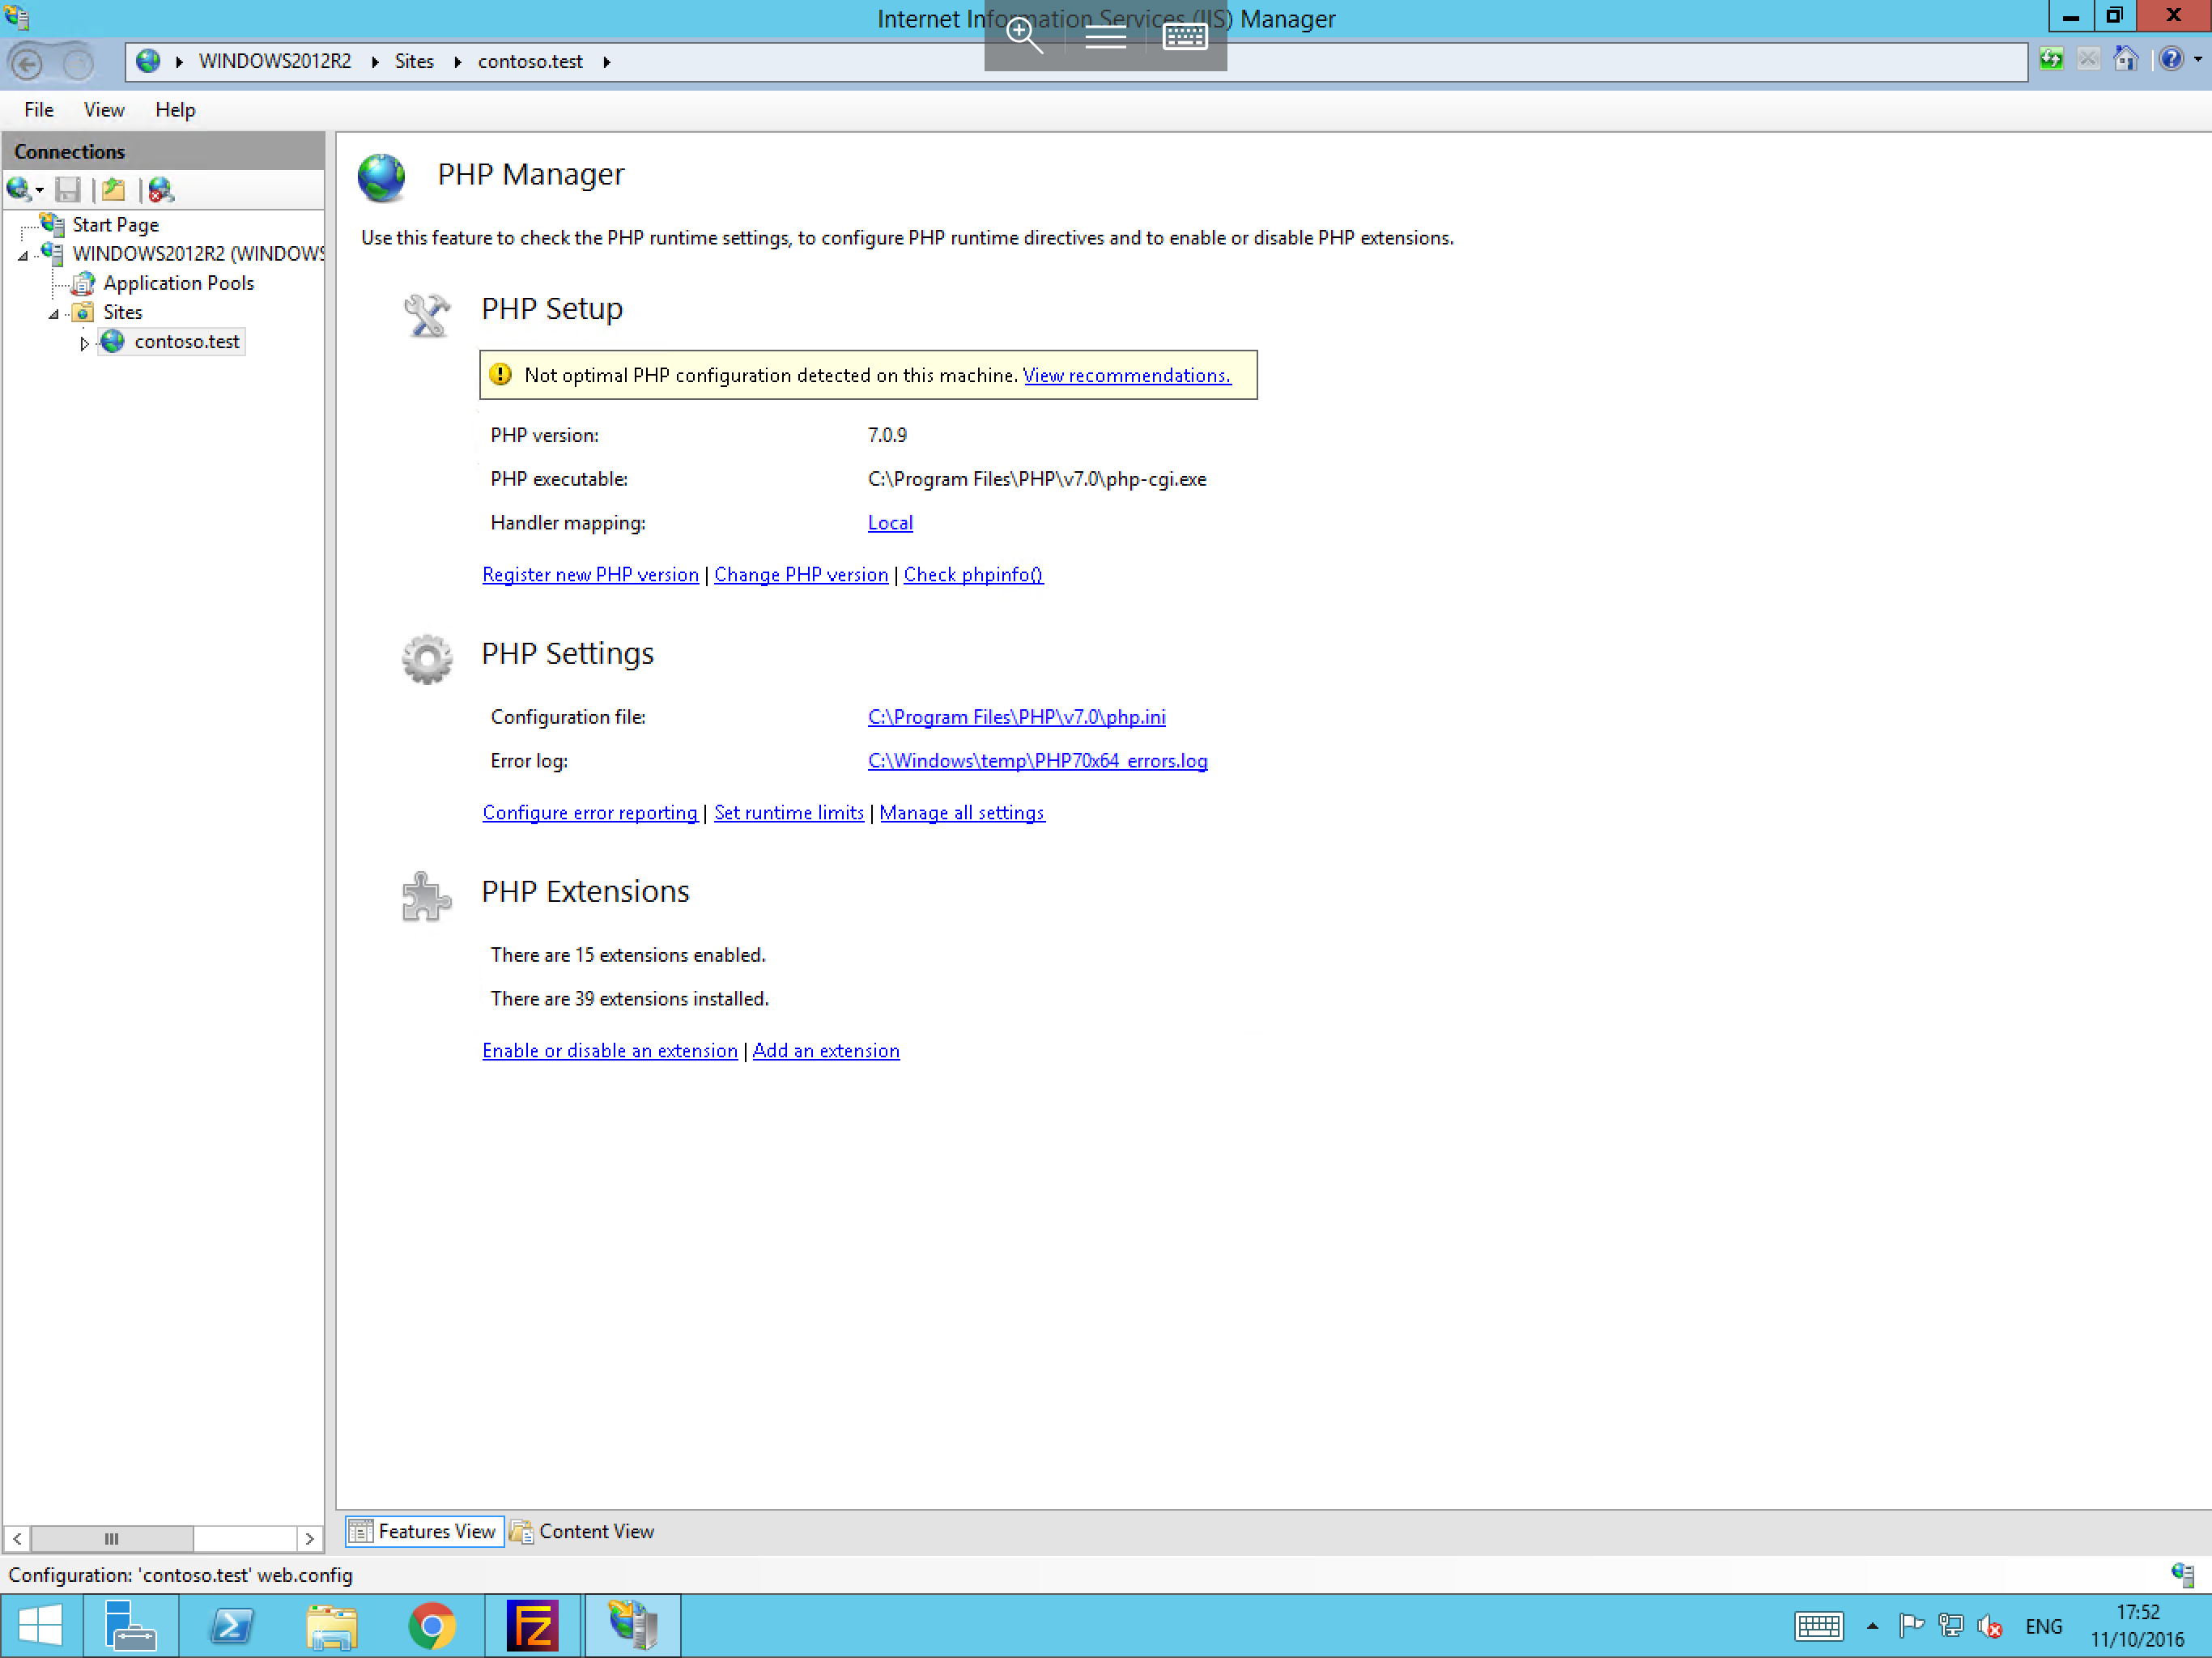The width and height of the screenshot is (2212, 1658).
Task: Click the Connections horizontal scrollbar thumb
Action: 112,1538
